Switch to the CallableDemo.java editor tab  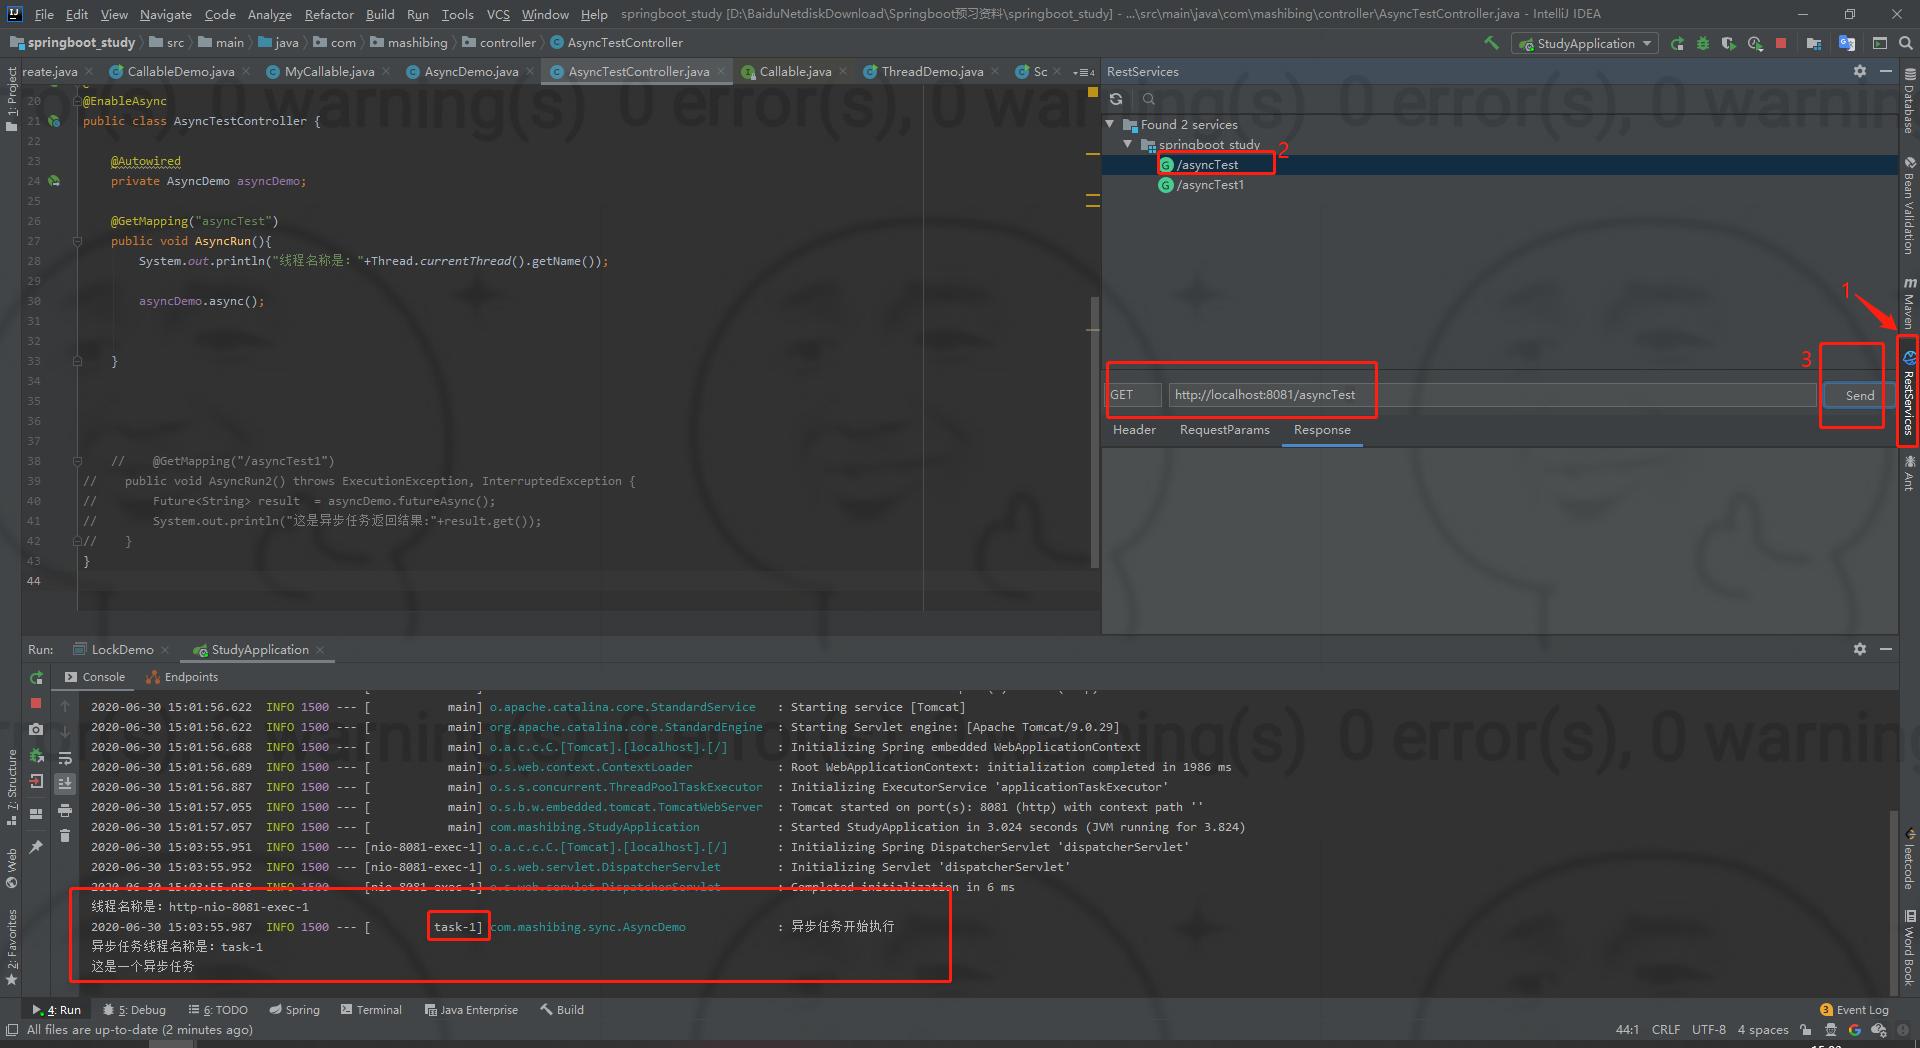[180, 72]
